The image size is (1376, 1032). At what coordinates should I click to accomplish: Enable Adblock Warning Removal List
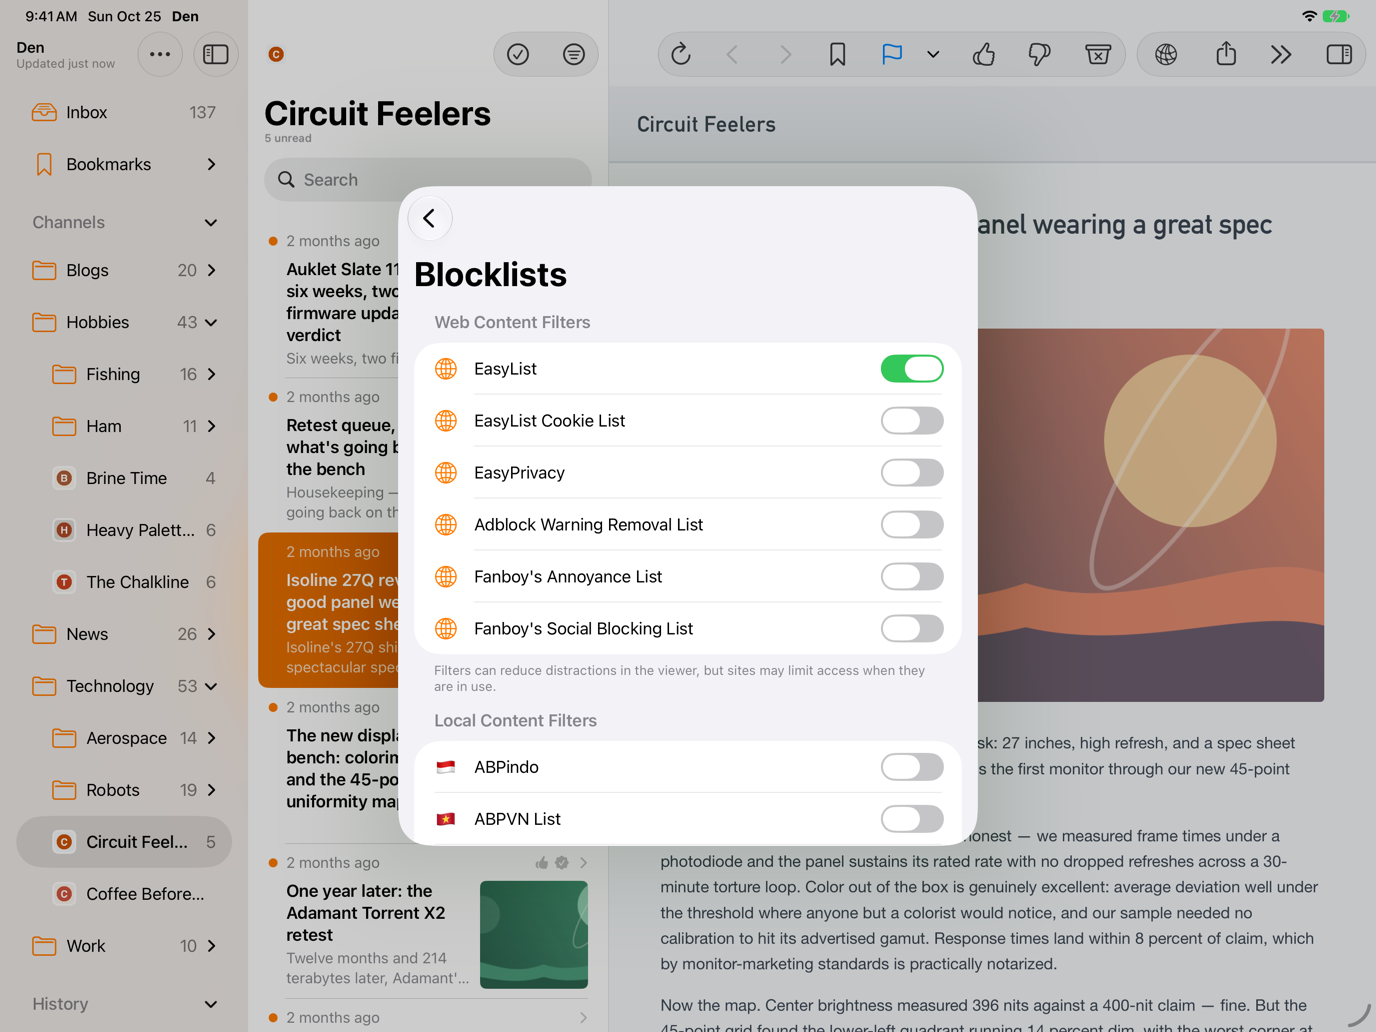coord(912,525)
